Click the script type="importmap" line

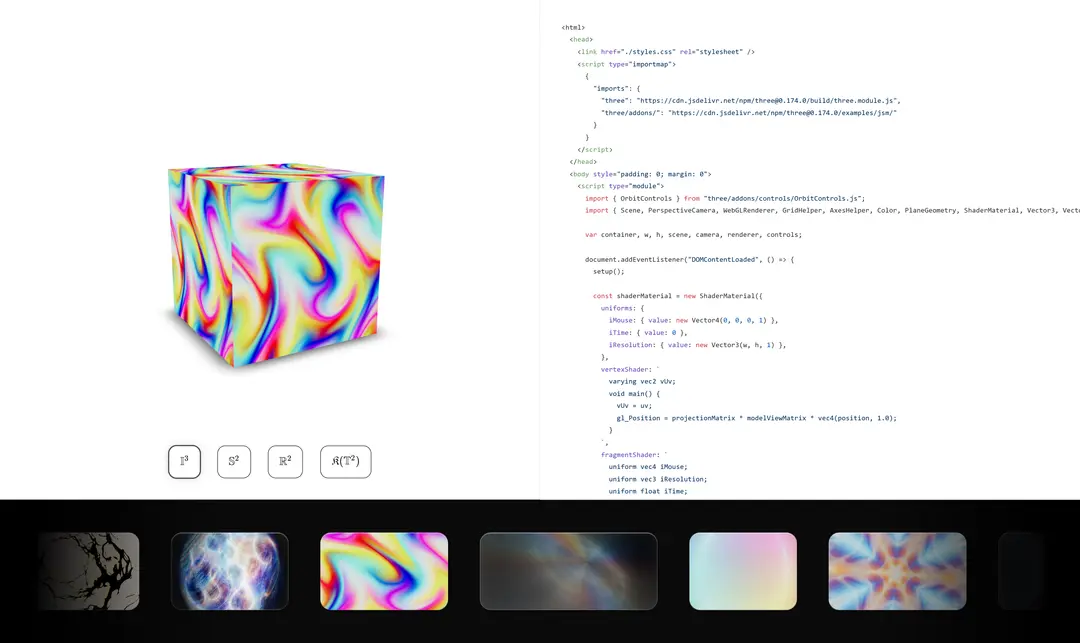(627, 64)
